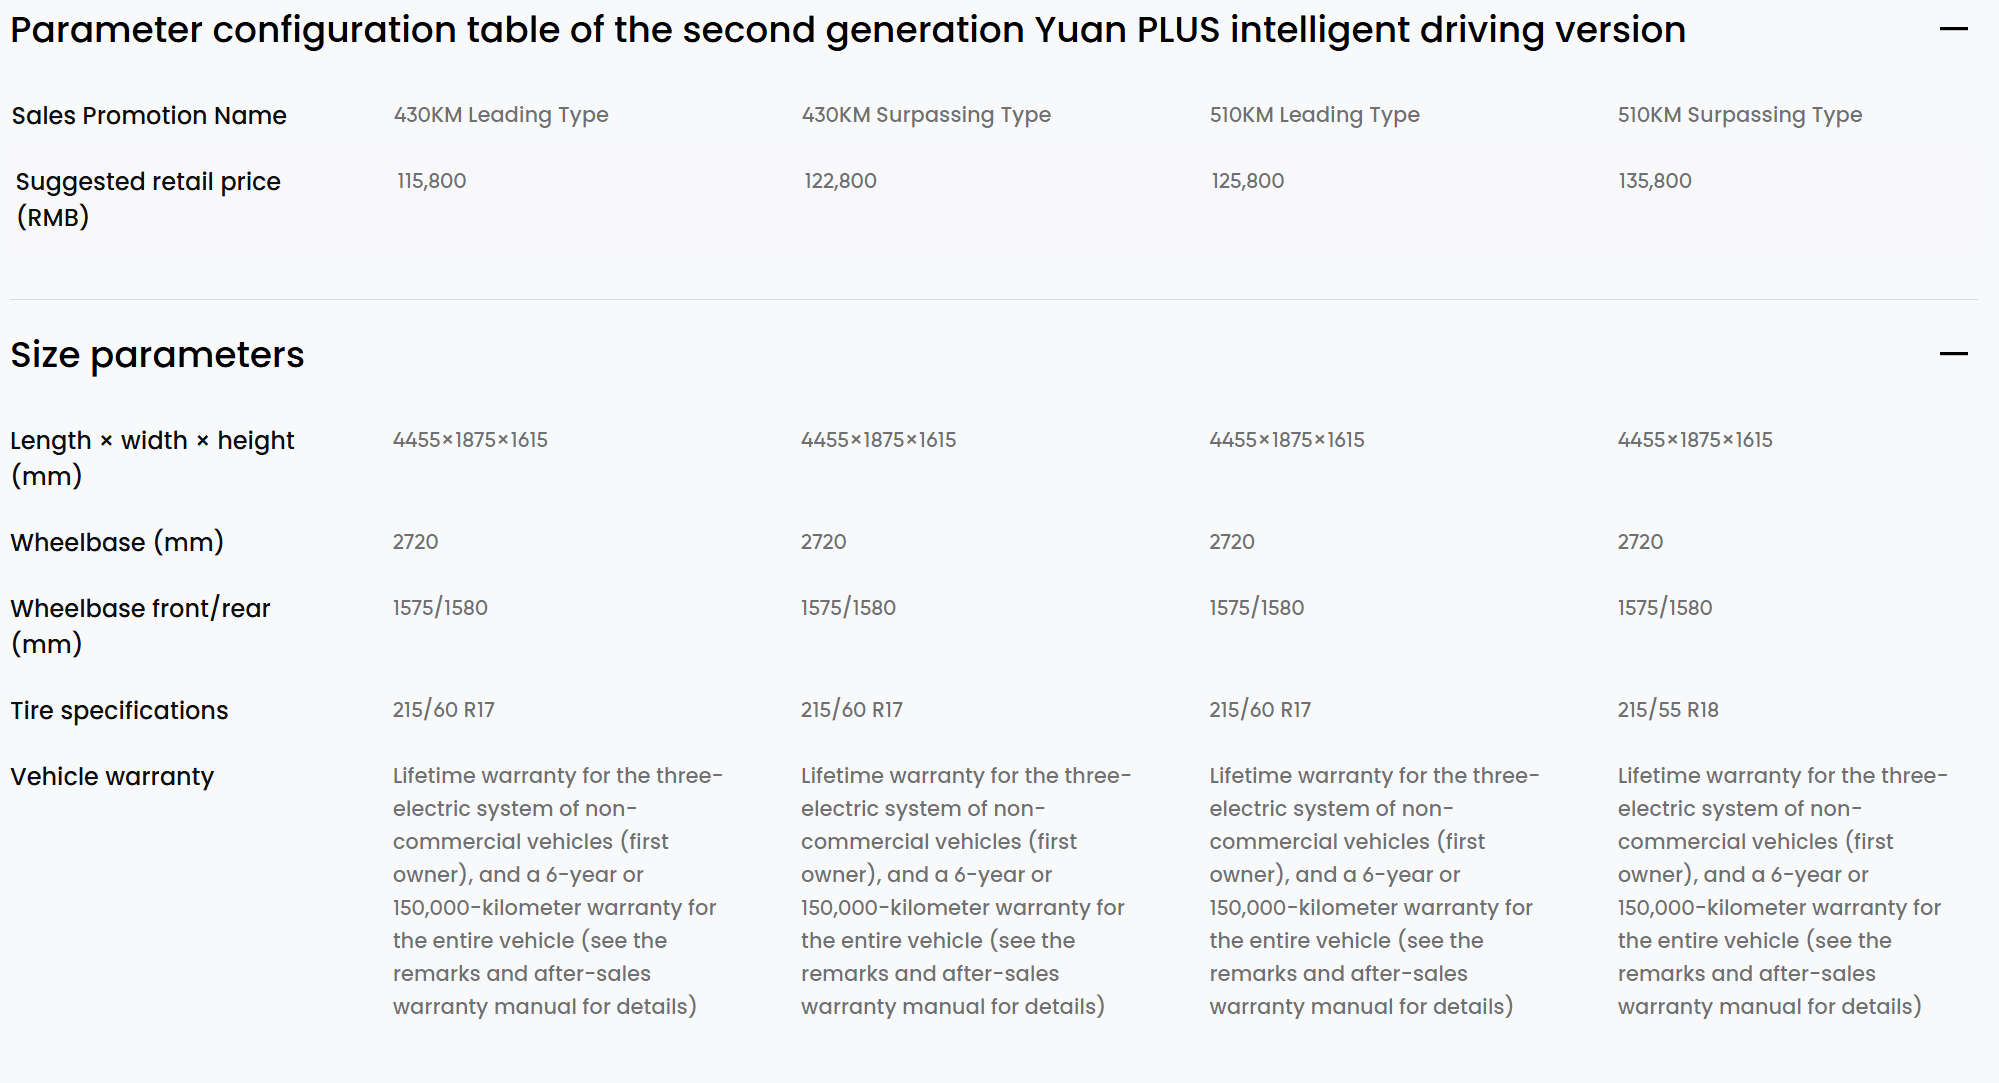Click the Sales Promotion Name label
This screenshot has width=1999, height=1083.
coord(149,116)
